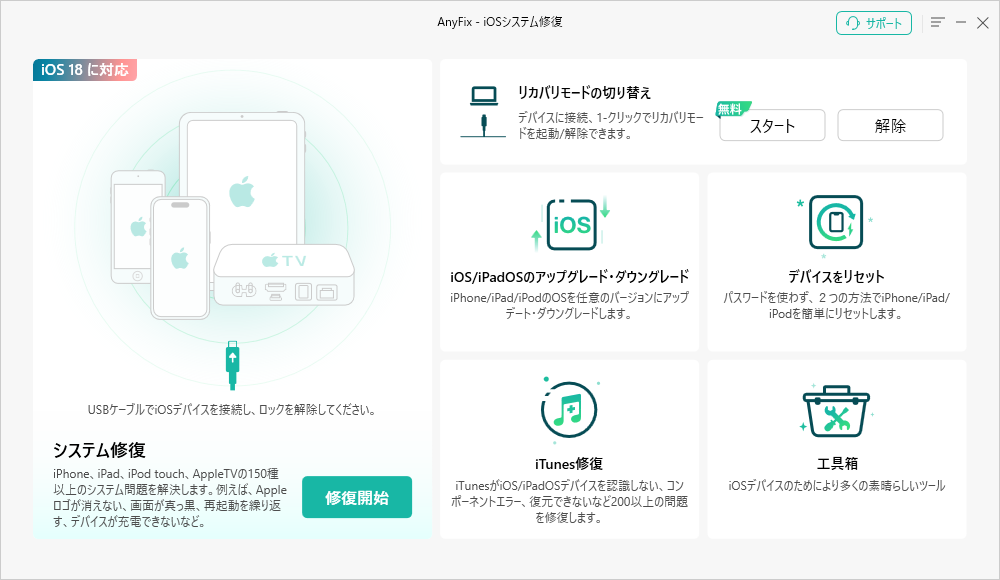The width and height of the screenshot is (1000, 580).
Task: Select the USB plug icon below the laptop
Action: coord(482,122)
